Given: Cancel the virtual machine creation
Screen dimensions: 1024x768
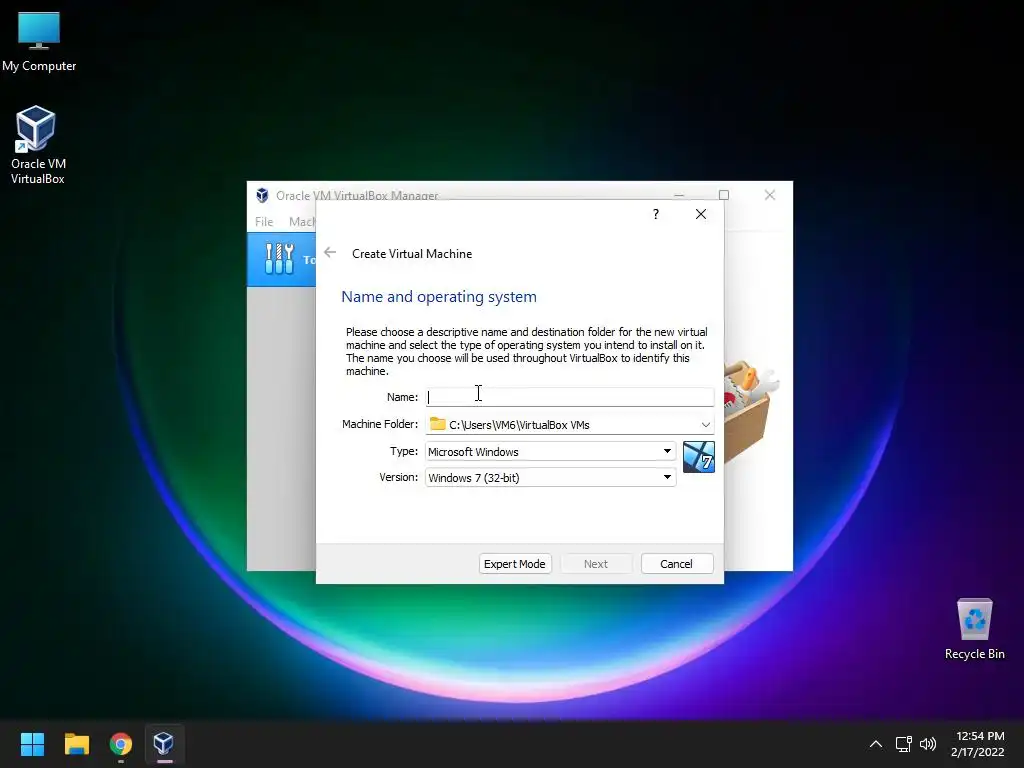Looking at the screenshot, I should click(677, 564).
